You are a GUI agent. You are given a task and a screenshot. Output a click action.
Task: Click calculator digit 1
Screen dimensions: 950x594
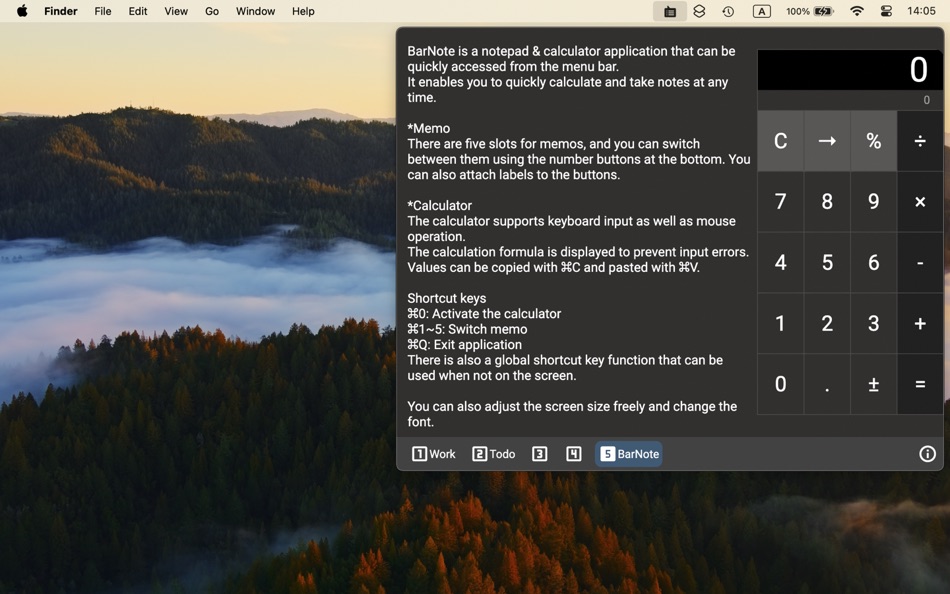coord(780,324)
